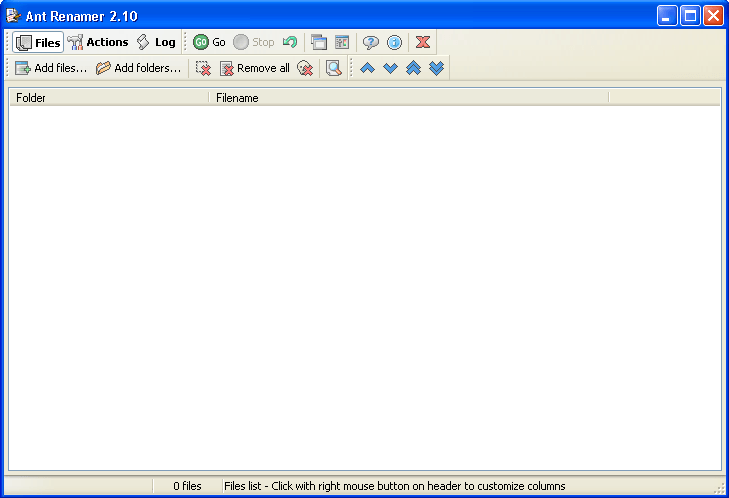Minimize the Ant Renamer window
The width and height of the screenshot is (729, 498).
(x=667, y=16)
